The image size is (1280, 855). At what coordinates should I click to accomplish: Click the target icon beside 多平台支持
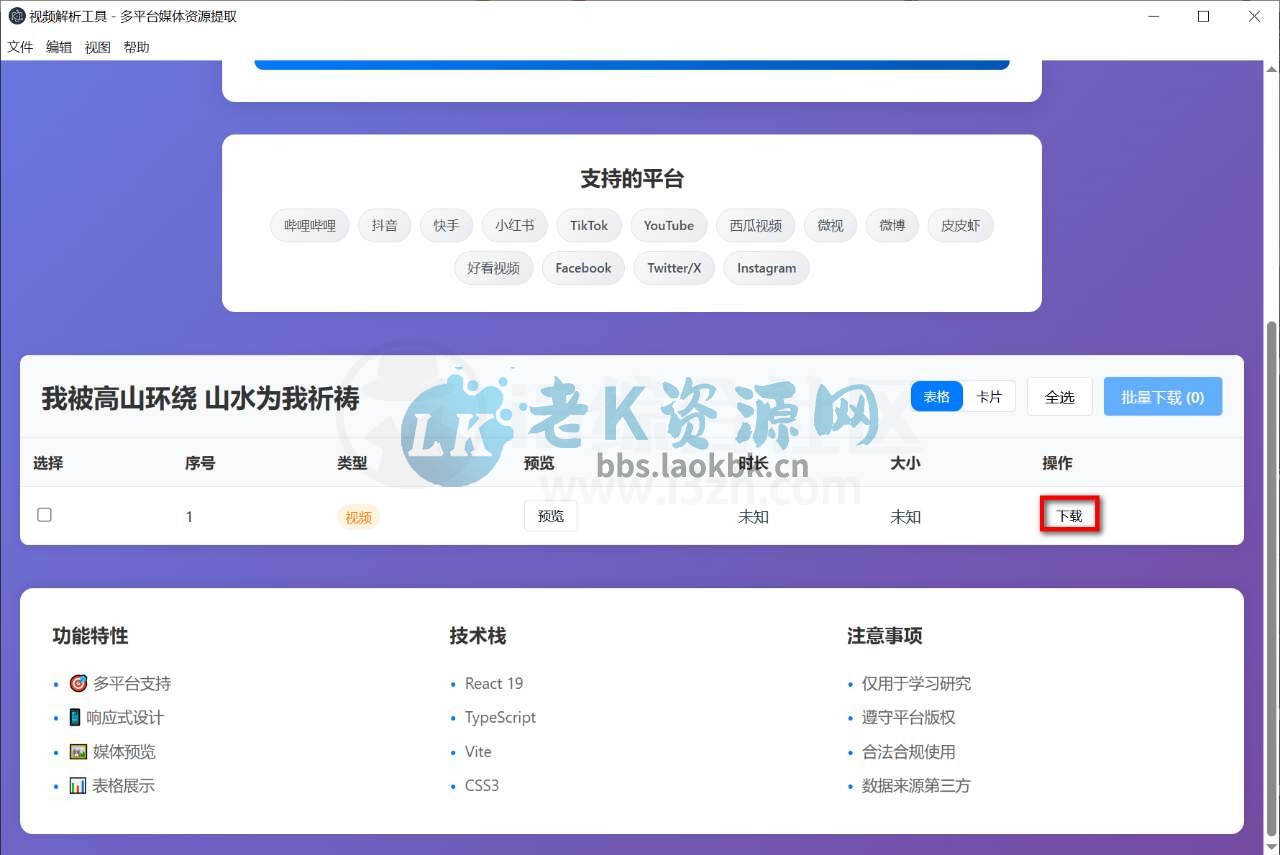tap(78, 683)
